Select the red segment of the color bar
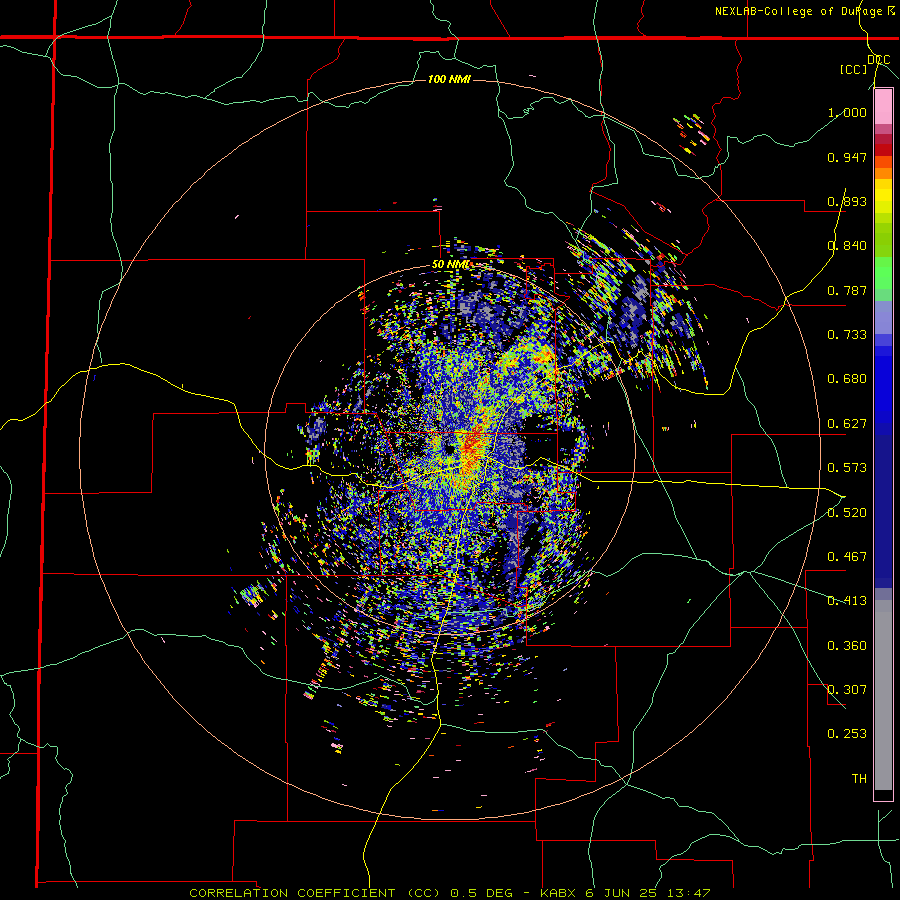 883,150
